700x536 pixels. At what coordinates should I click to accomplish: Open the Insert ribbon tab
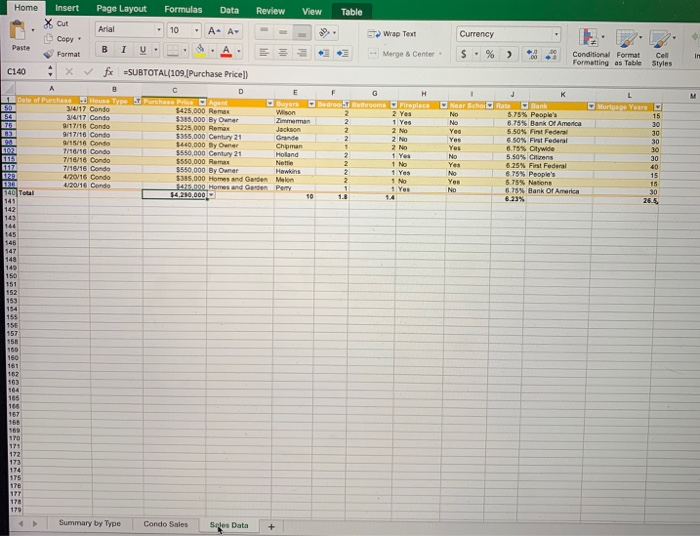click(67, 8)
